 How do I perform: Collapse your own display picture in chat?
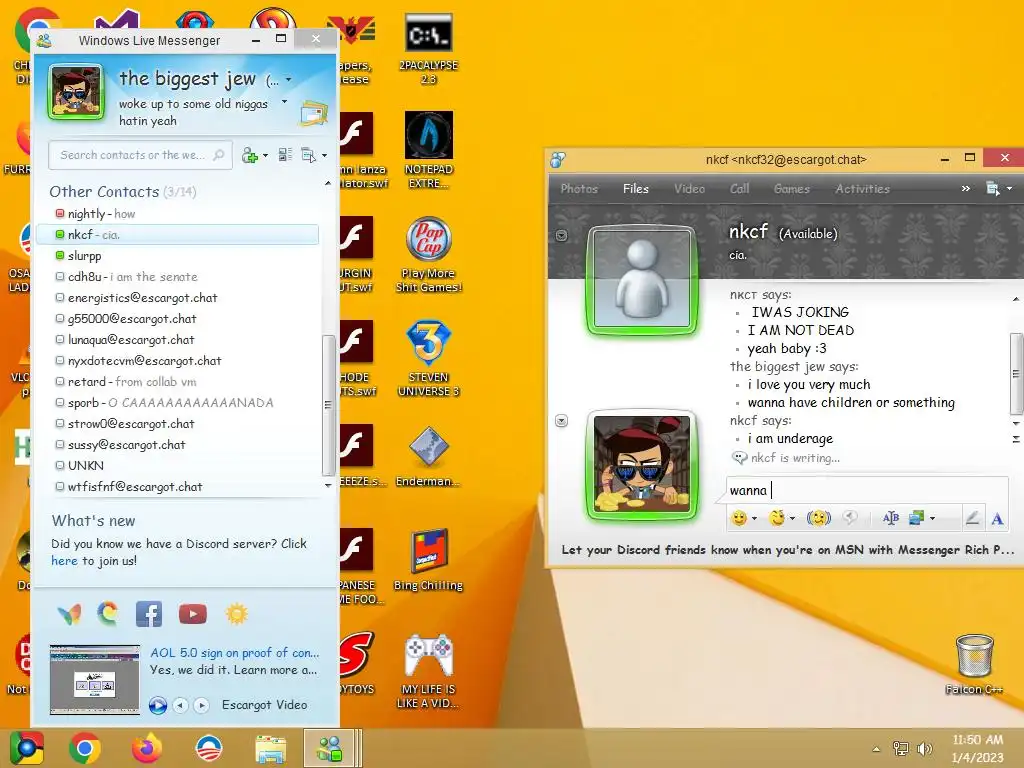click(x=562, y=421)
